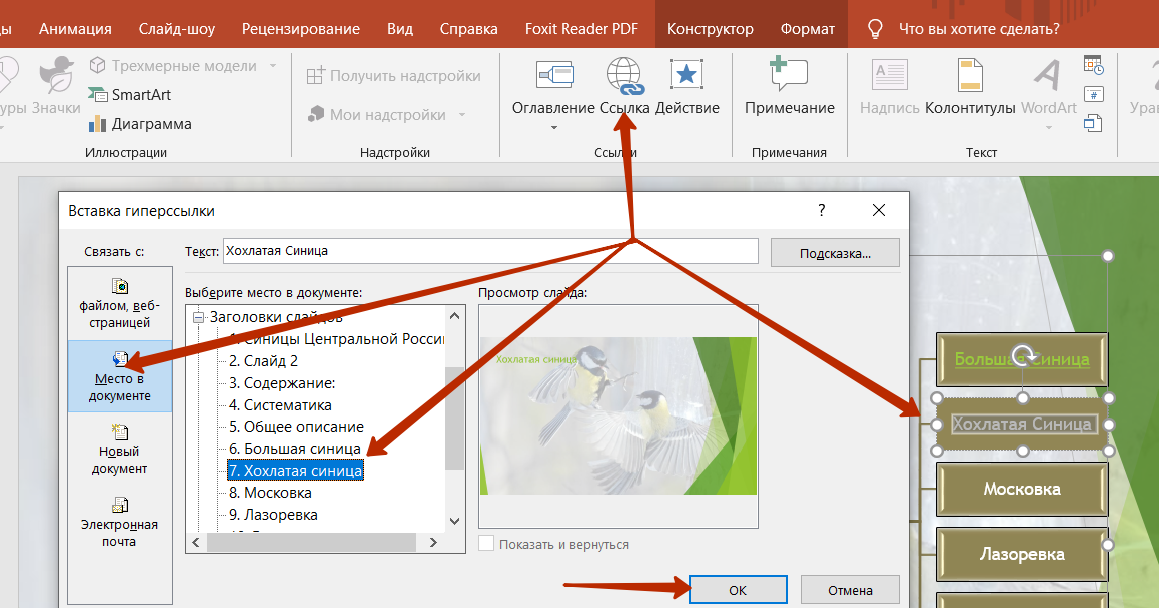The height and width of the screenshot is (608, 1159).
Task: Open Foxit Reader PDF tab
Action: click(581, 29)
